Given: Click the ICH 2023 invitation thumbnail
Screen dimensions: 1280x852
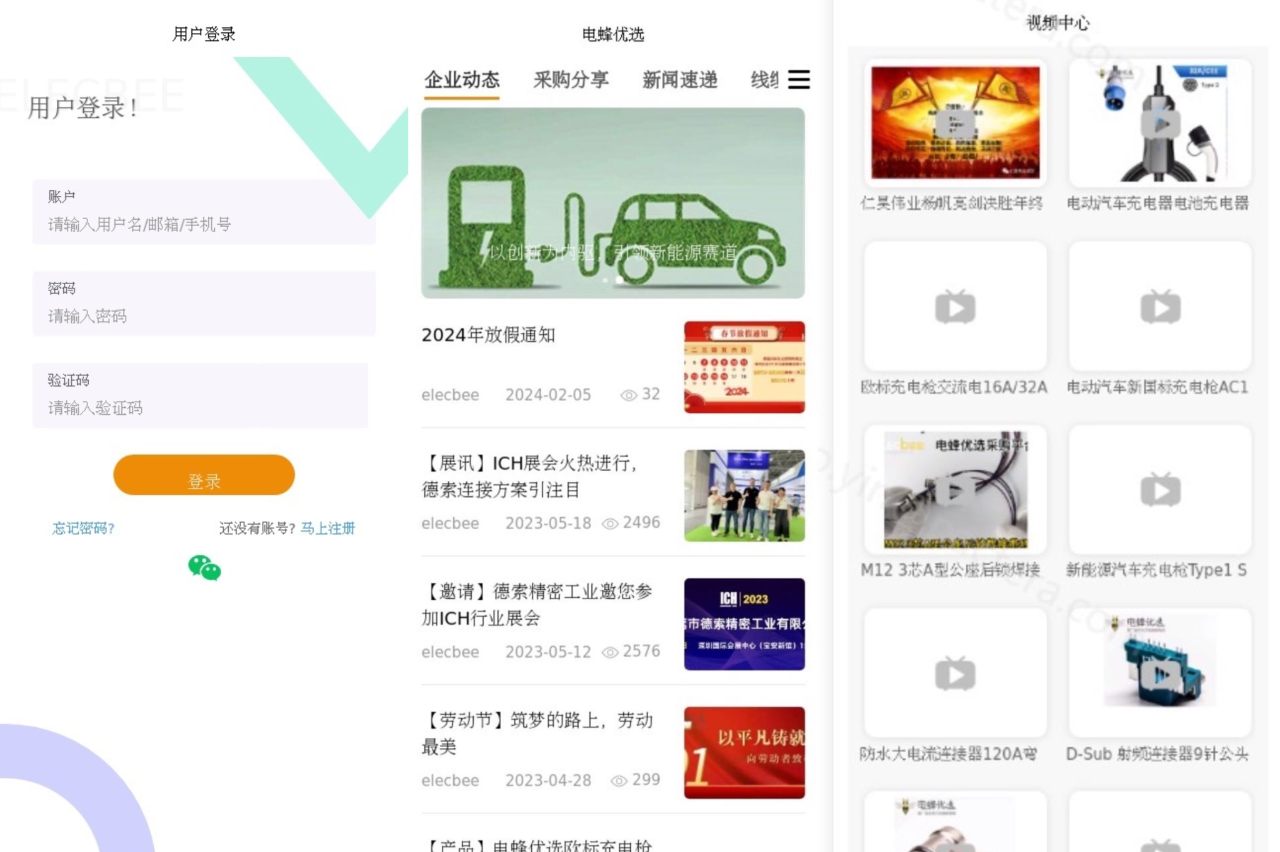Looking at the screenshot, I should coord(744,624).
